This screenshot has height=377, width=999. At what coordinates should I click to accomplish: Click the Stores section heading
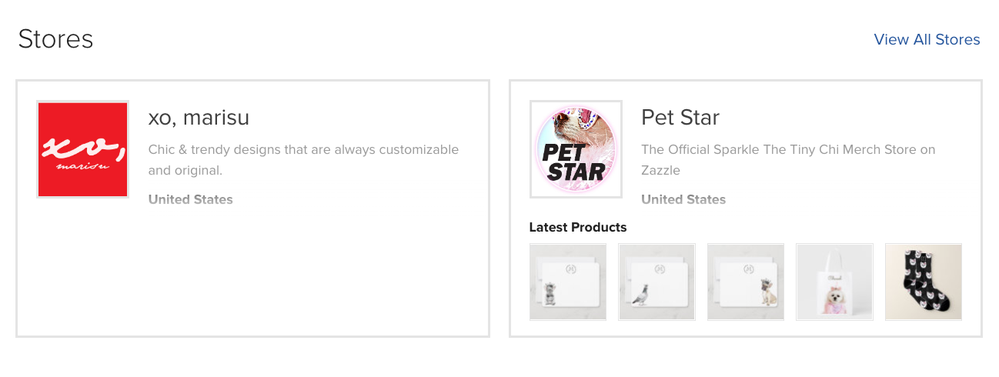pos(55,39)
